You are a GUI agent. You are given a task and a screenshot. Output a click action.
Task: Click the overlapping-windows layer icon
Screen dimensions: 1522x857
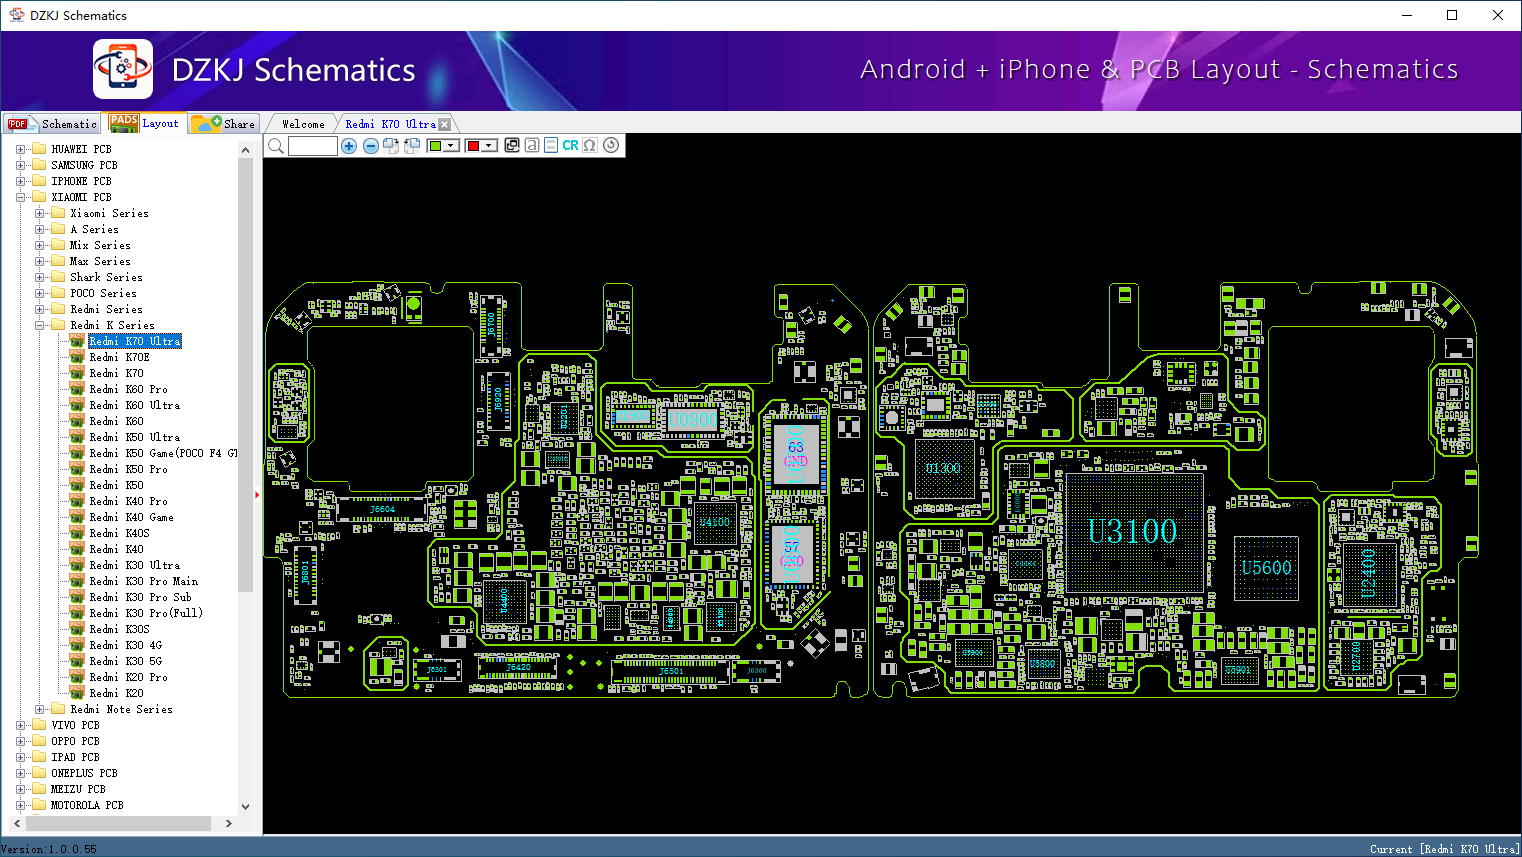click(x=512, y=145)
